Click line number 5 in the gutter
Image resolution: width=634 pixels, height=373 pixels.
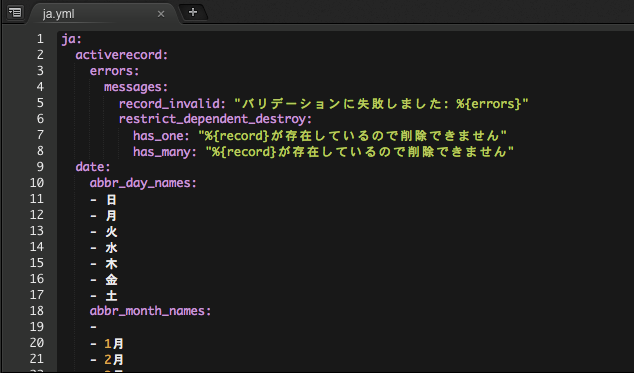(x=40, y=103)
